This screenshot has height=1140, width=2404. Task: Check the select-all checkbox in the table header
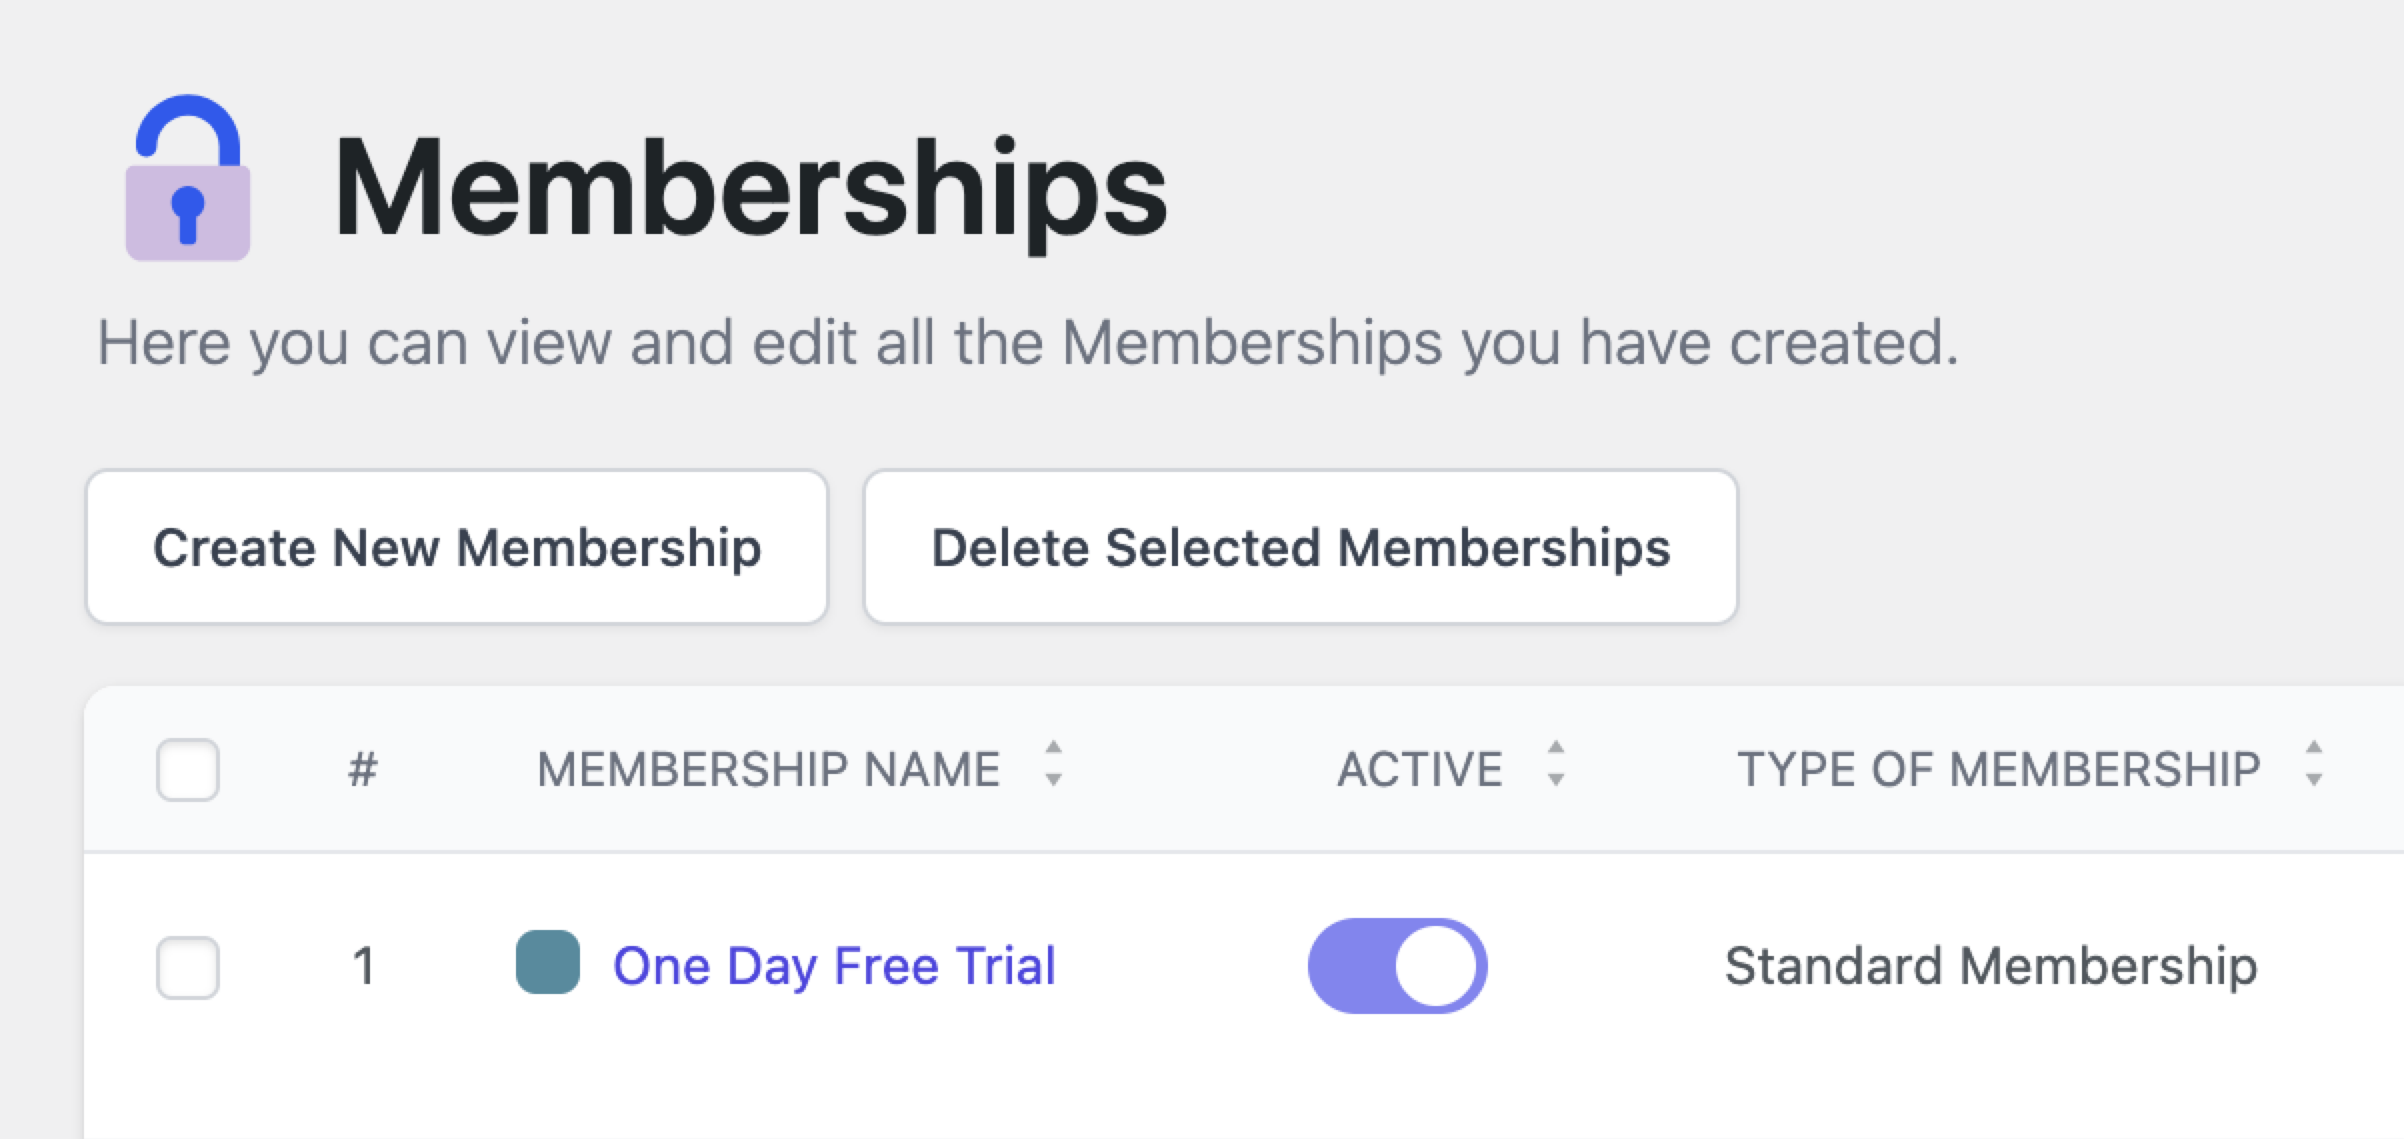(190, 768)
